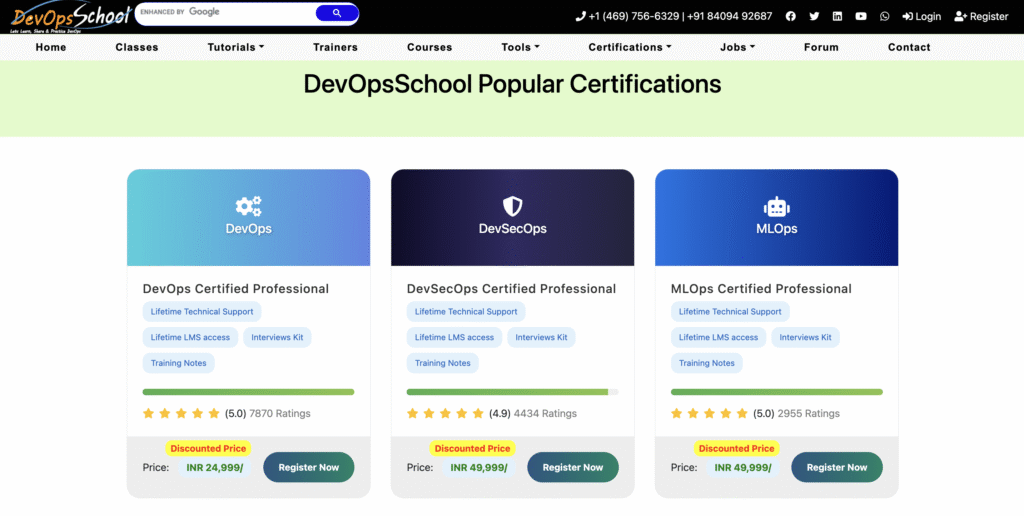Click the DevSecOps card rating bar

click(x=512, y=392)
